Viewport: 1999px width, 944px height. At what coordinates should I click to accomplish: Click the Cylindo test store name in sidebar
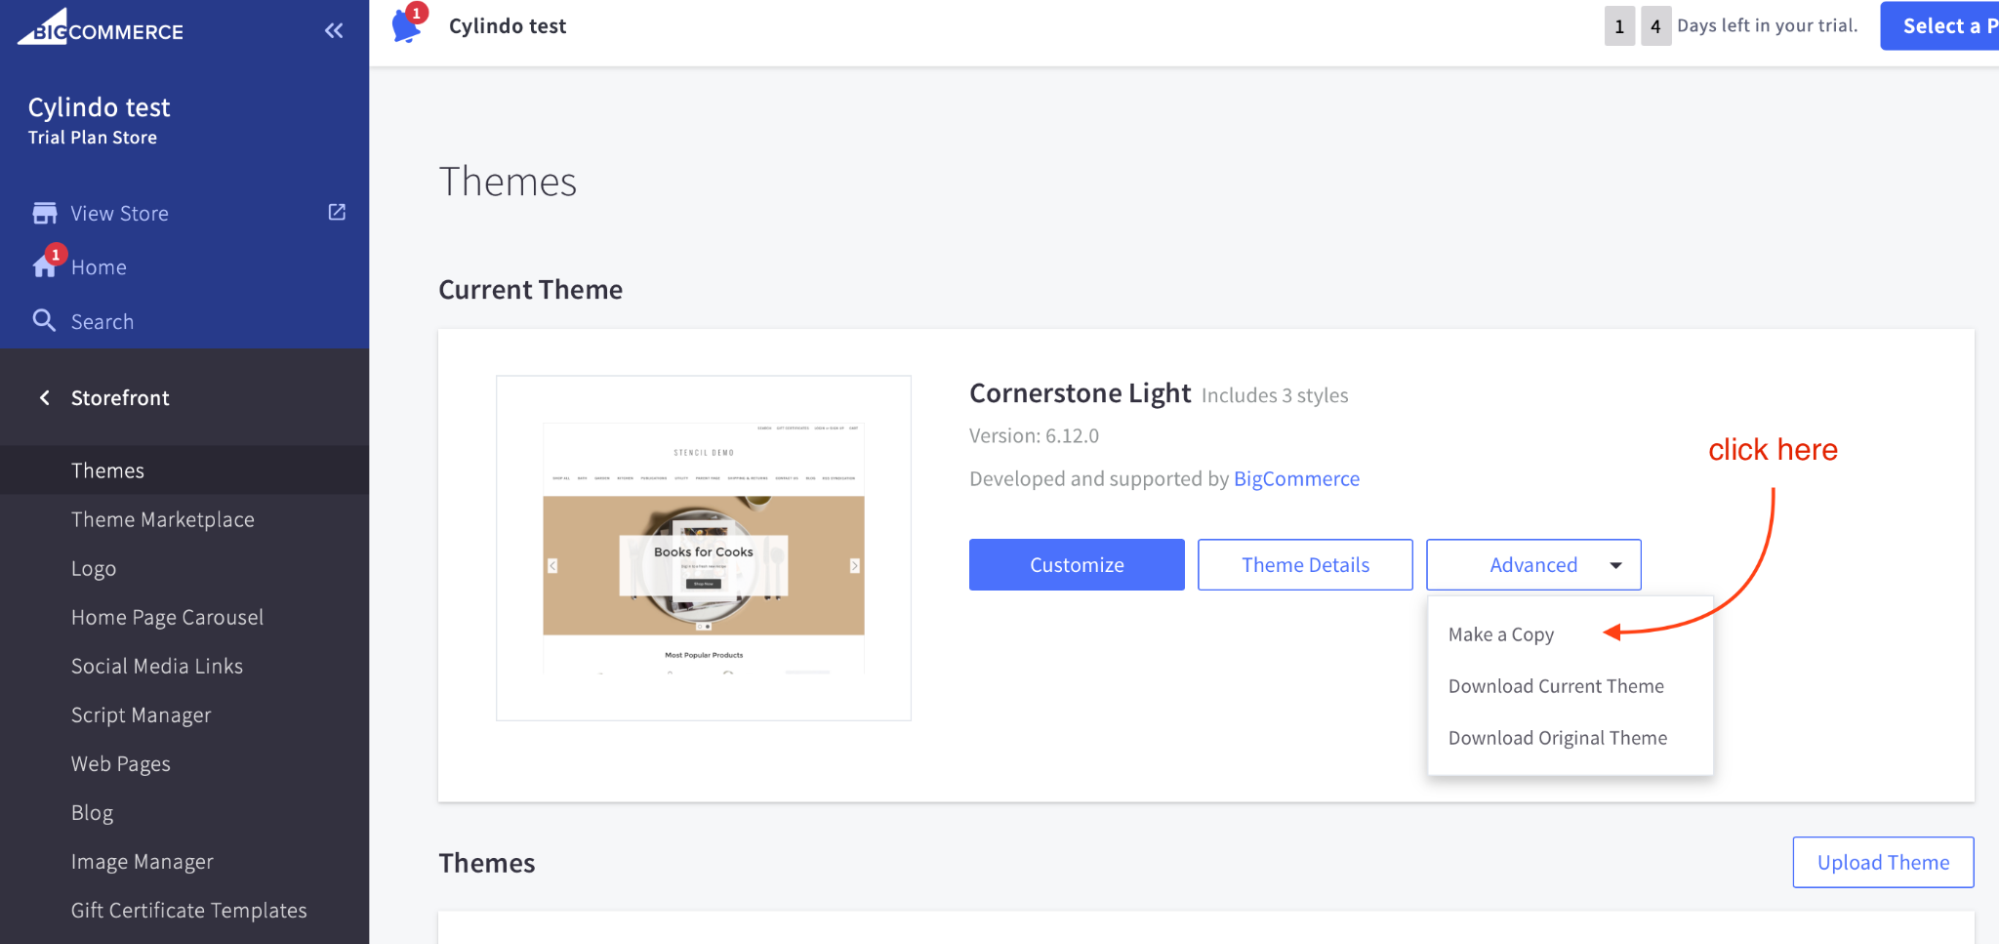coord(99,107)
